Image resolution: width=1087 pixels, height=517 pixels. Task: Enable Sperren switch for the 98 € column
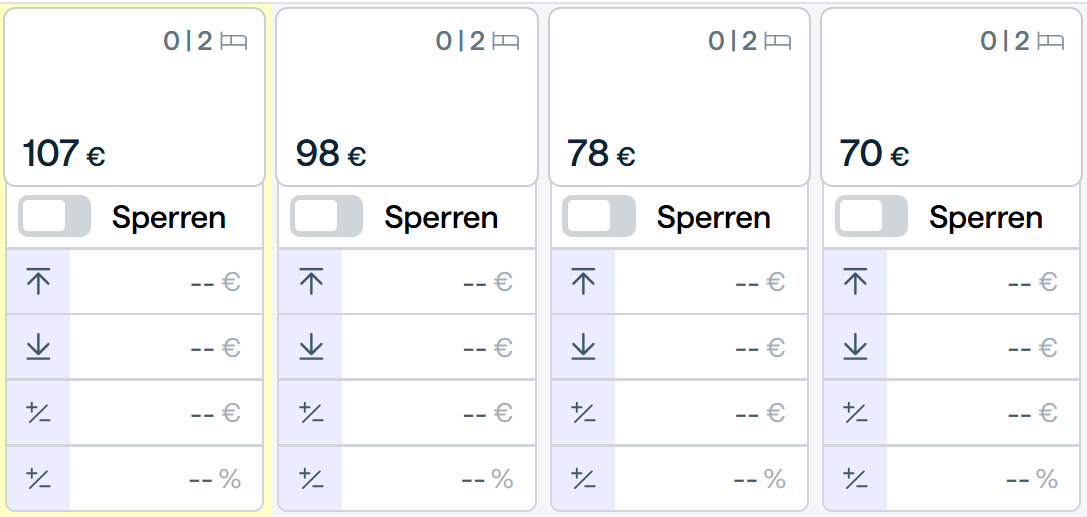click(327, 216)
